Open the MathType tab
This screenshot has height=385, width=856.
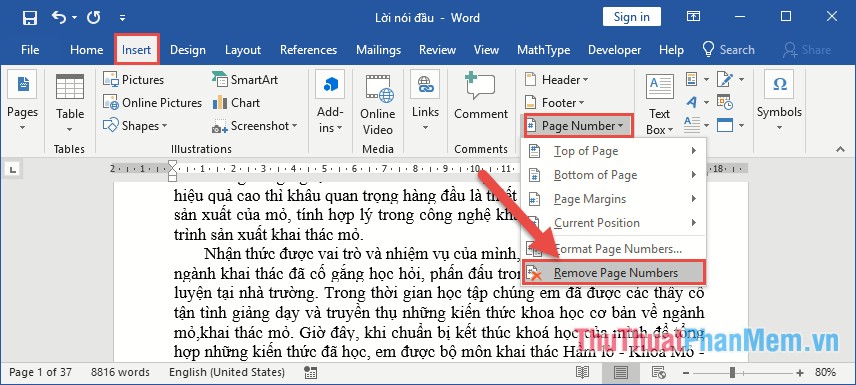tap(543, 50)
